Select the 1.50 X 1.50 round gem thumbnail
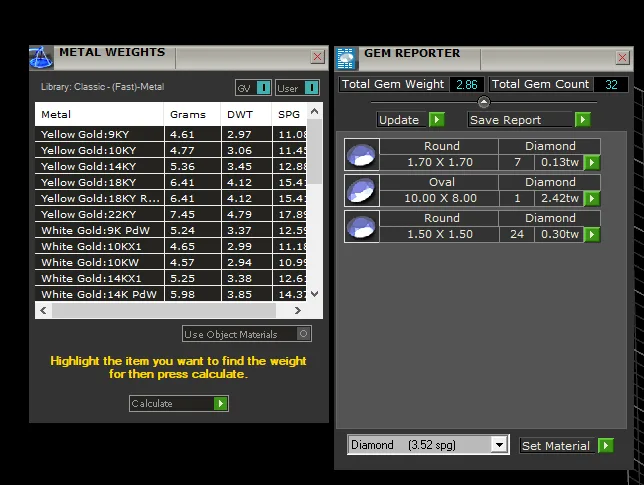The width and height of the screenshot is (644, 485). 361,227
